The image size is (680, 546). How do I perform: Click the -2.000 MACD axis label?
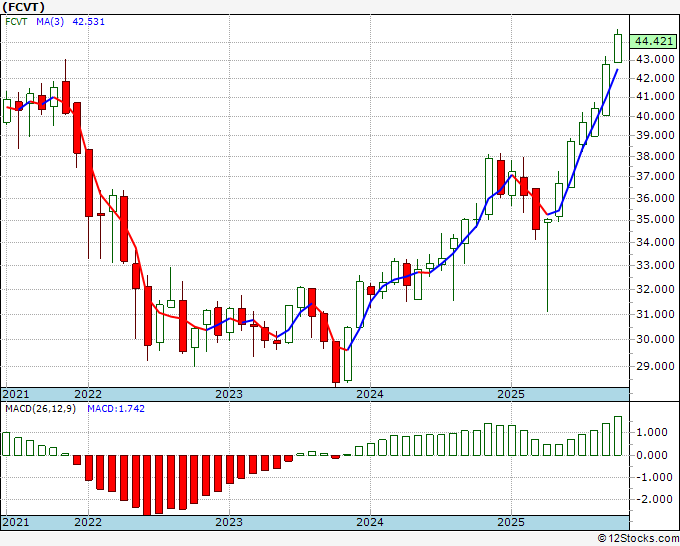point(655,499)
